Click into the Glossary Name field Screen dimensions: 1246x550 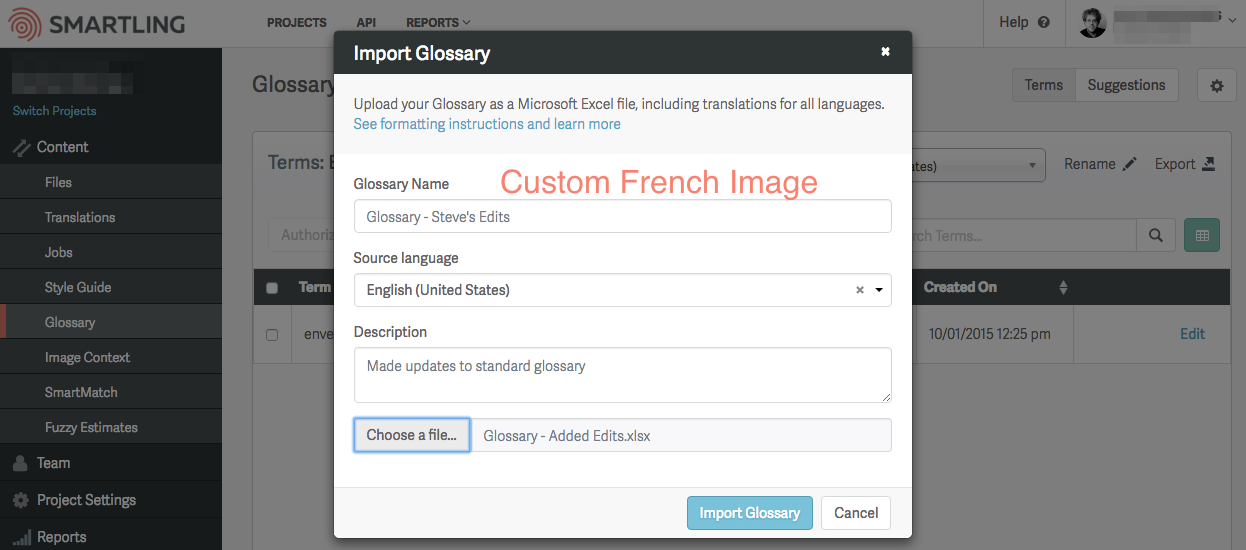[622, 216]
